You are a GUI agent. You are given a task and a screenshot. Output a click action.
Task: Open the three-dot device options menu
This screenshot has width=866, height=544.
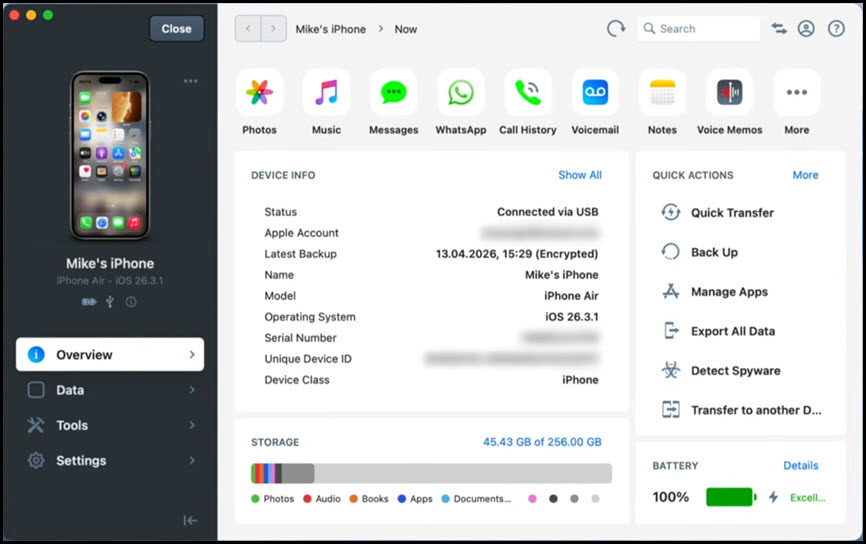click(x=191, y=81)
